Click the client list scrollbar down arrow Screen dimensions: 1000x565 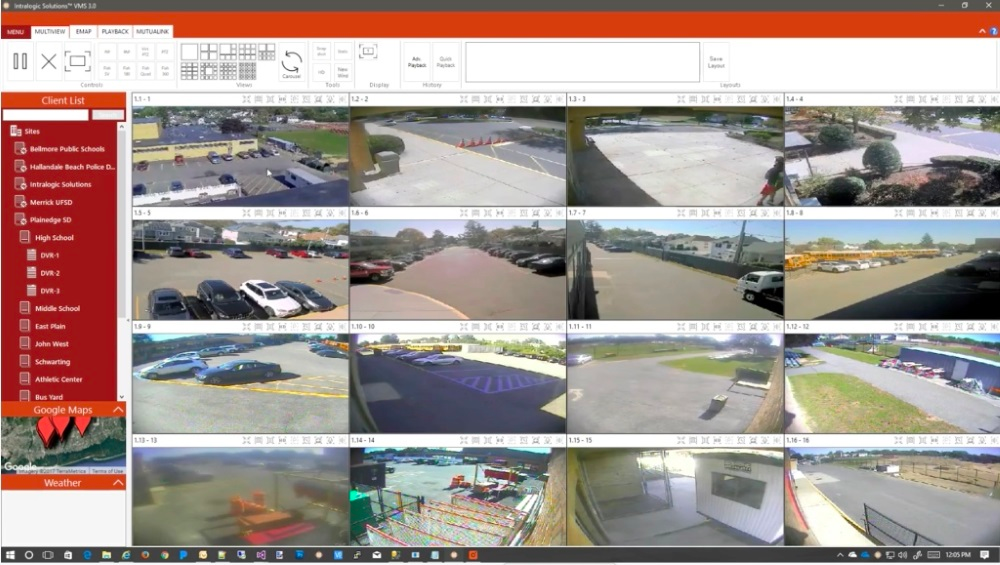121,397
